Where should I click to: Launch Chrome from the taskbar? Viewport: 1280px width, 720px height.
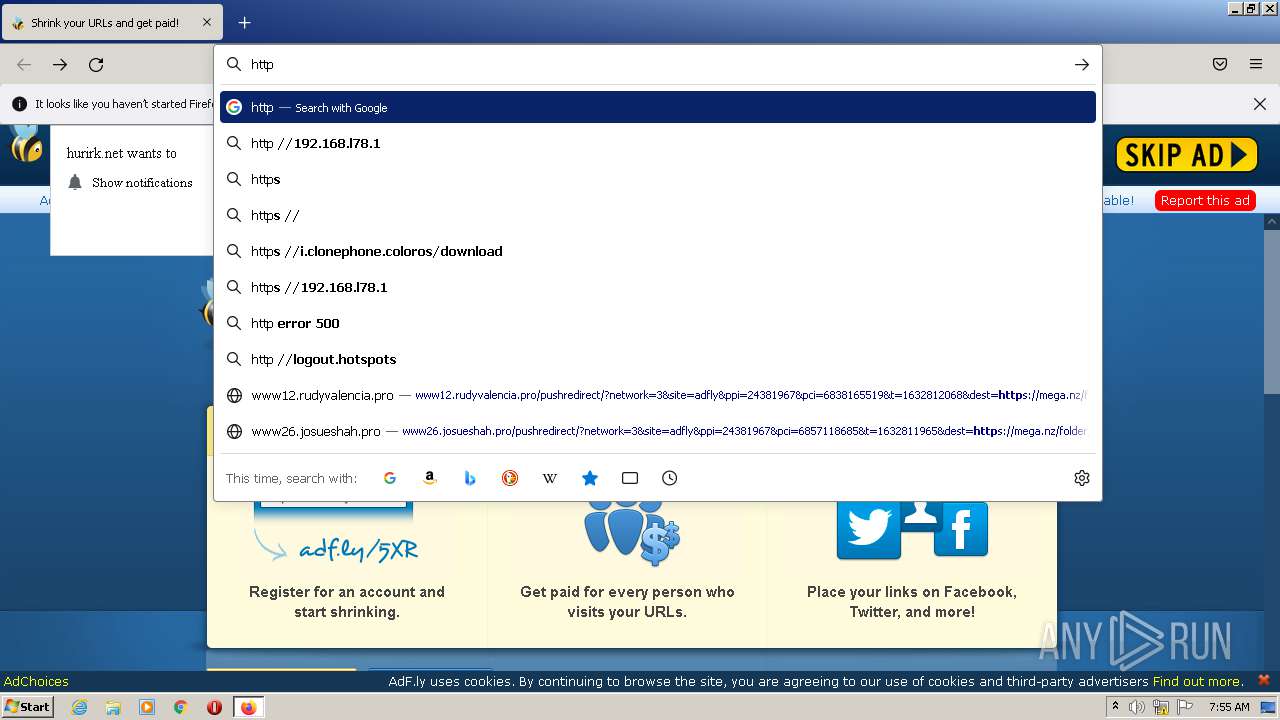[181, 707]
